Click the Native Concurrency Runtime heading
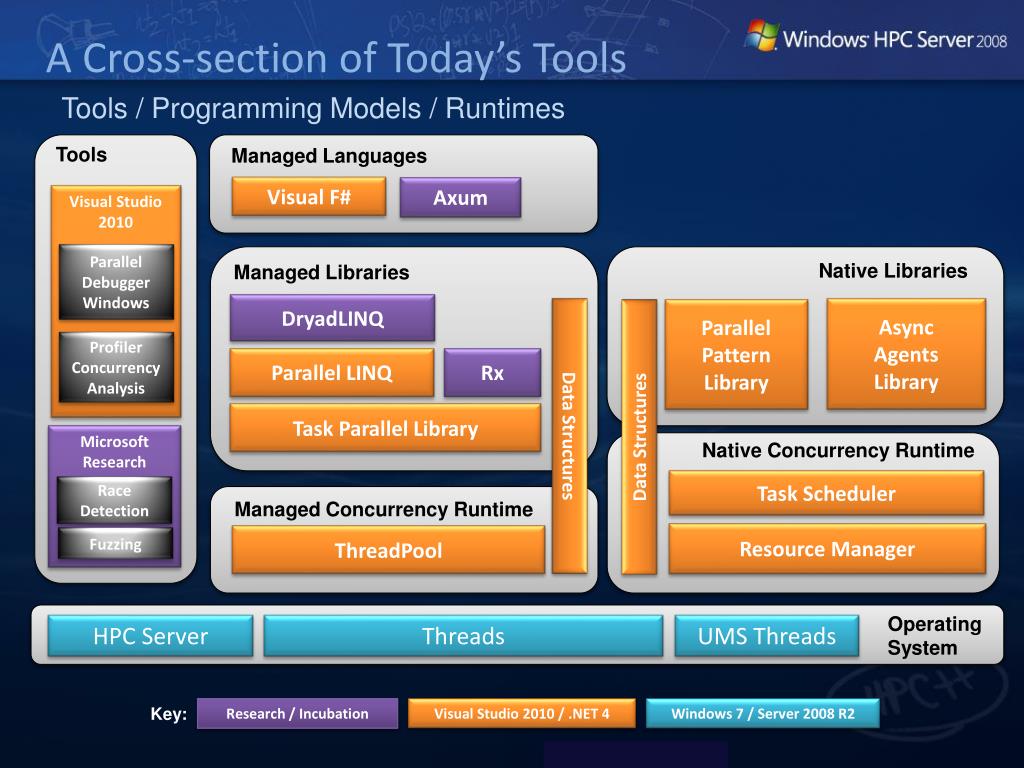Viewport: 1024px width, 768px height. [838, 450]
